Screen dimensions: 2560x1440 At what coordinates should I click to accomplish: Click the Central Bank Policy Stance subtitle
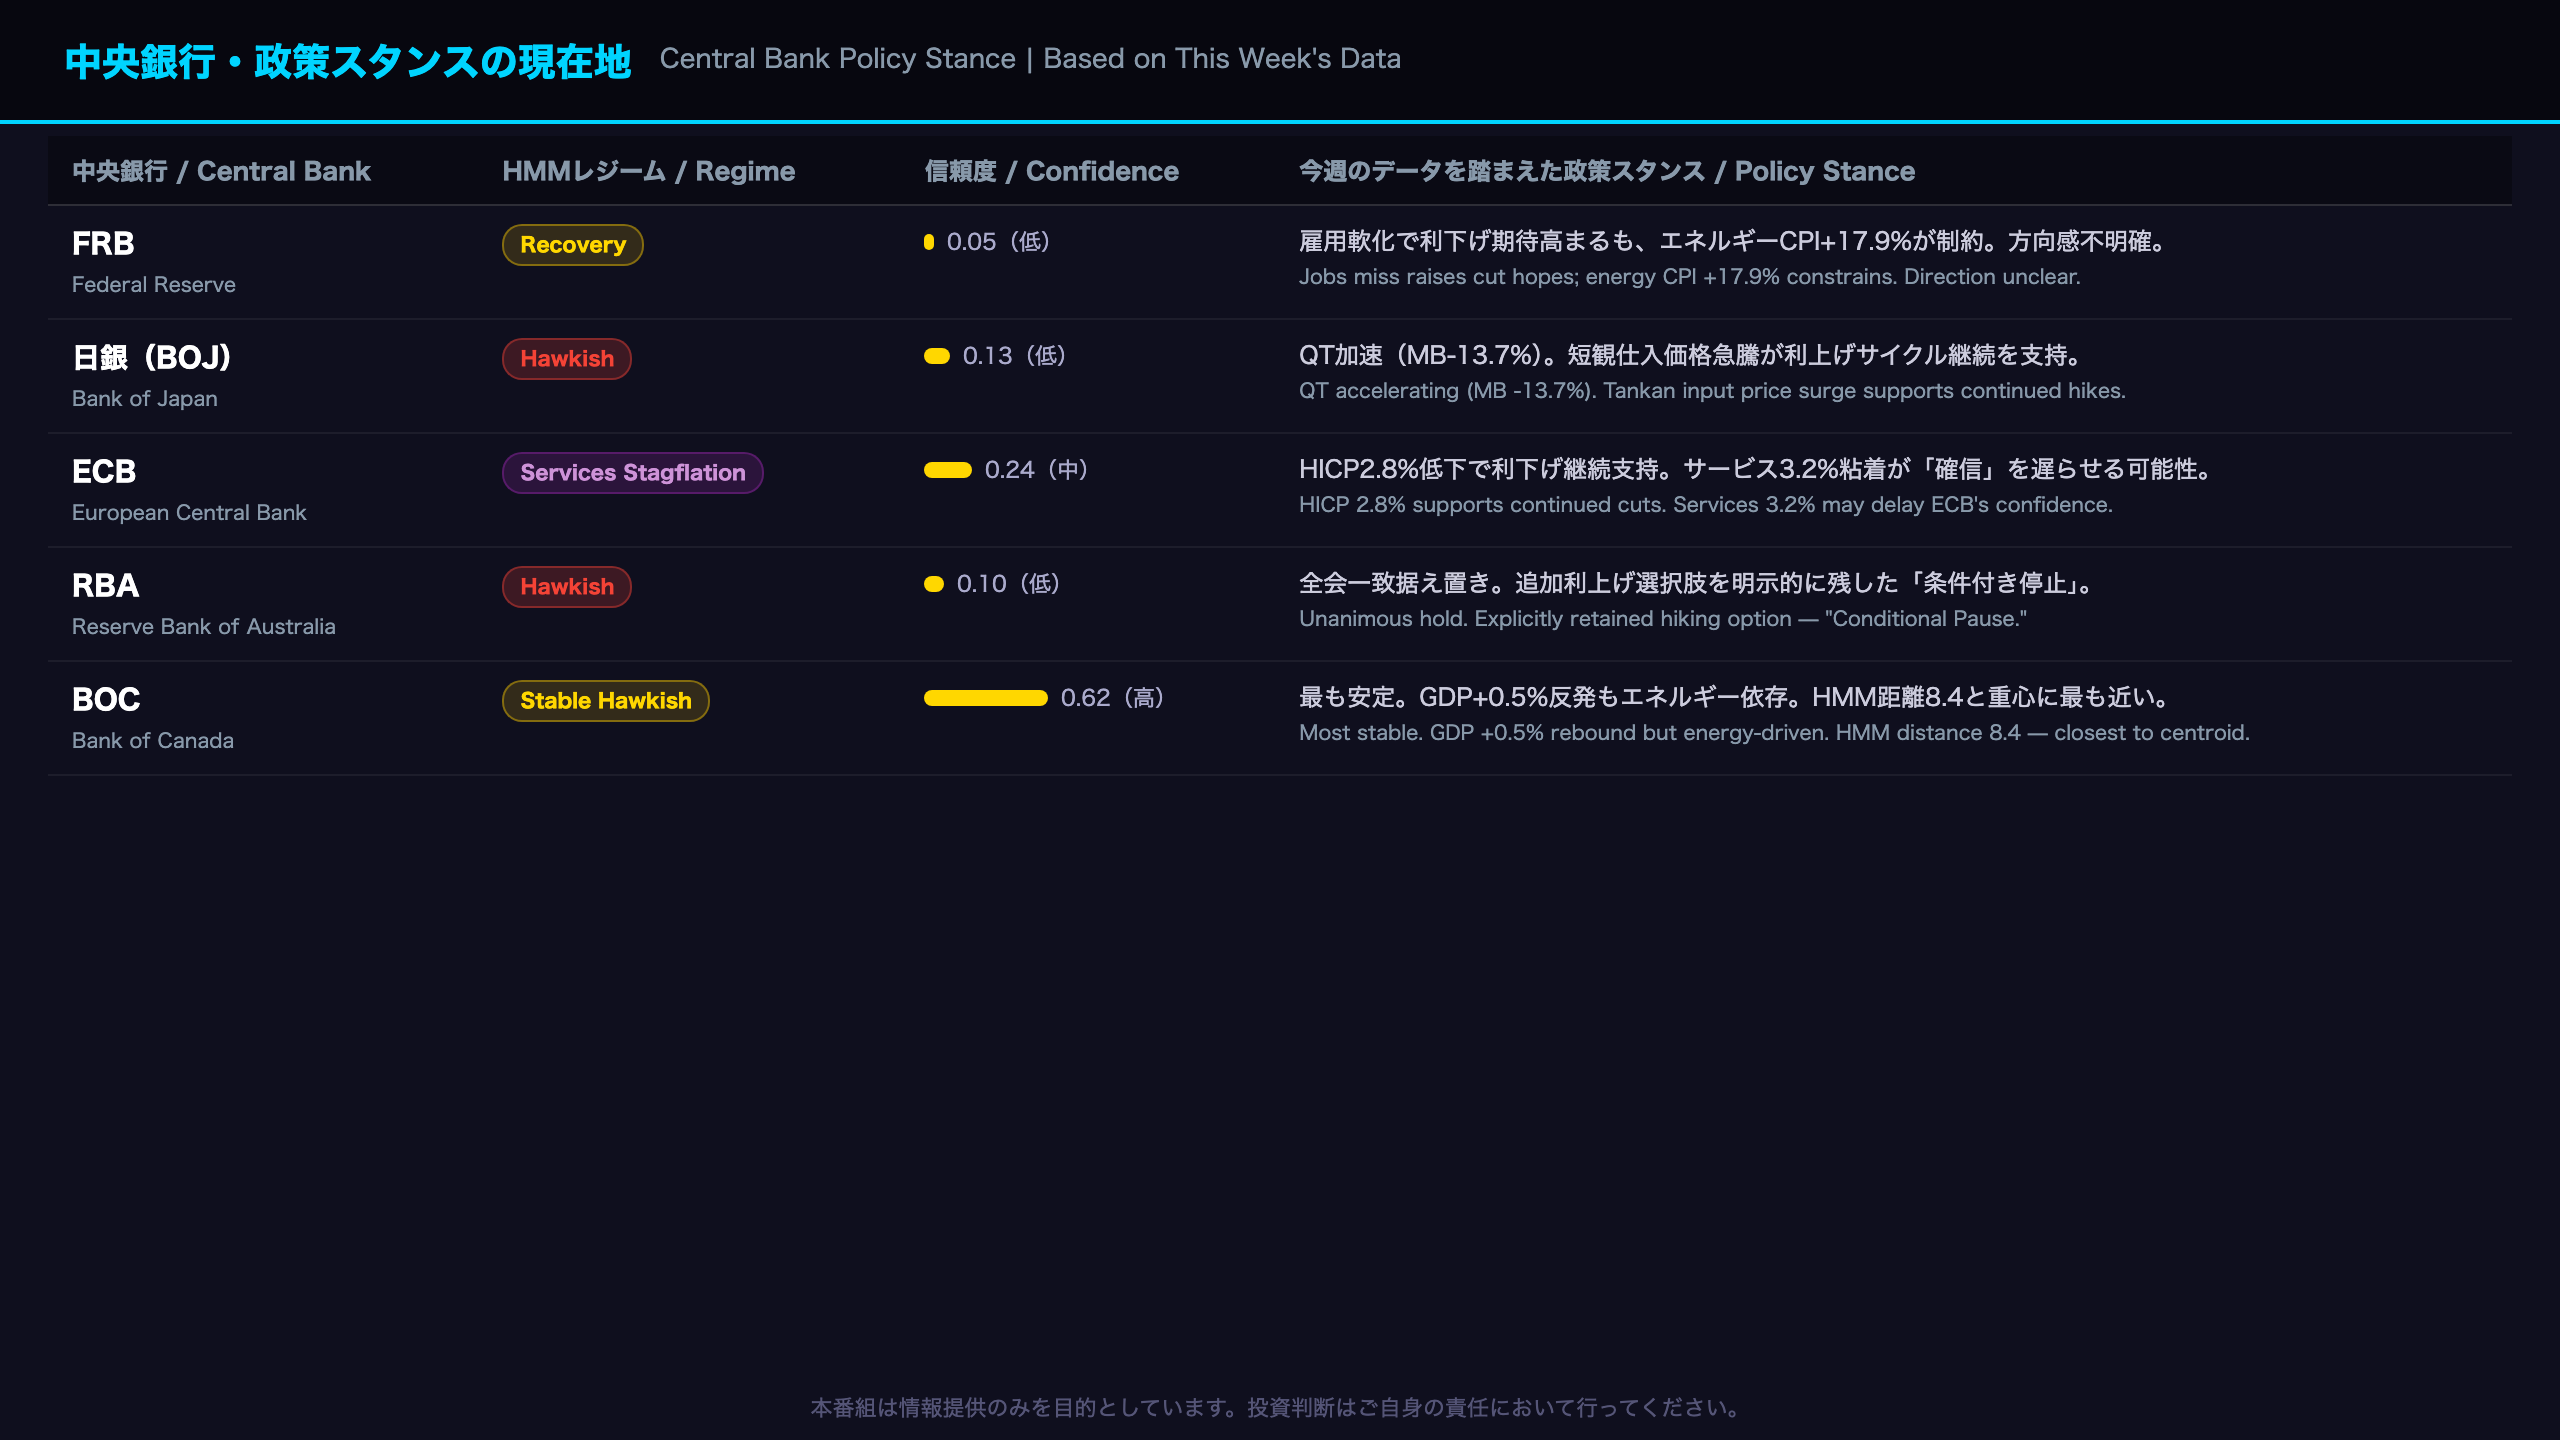pyautogui.click(x=1030, y=59)
